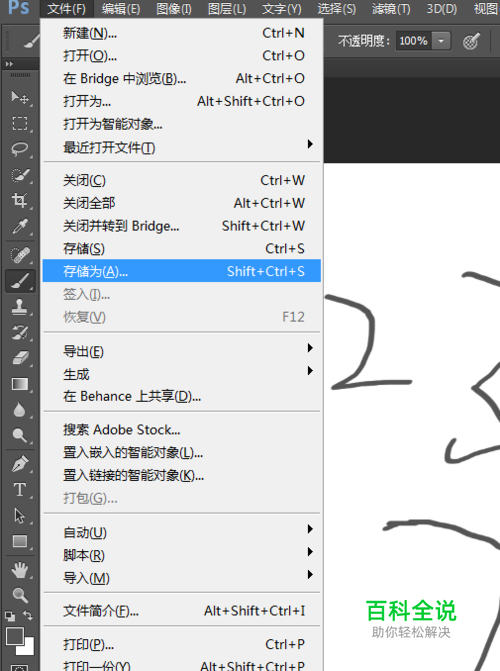The width and height of the screenshot is (500, 671).
Task: Select the Eyedropper tool
Action: point(20,226)
